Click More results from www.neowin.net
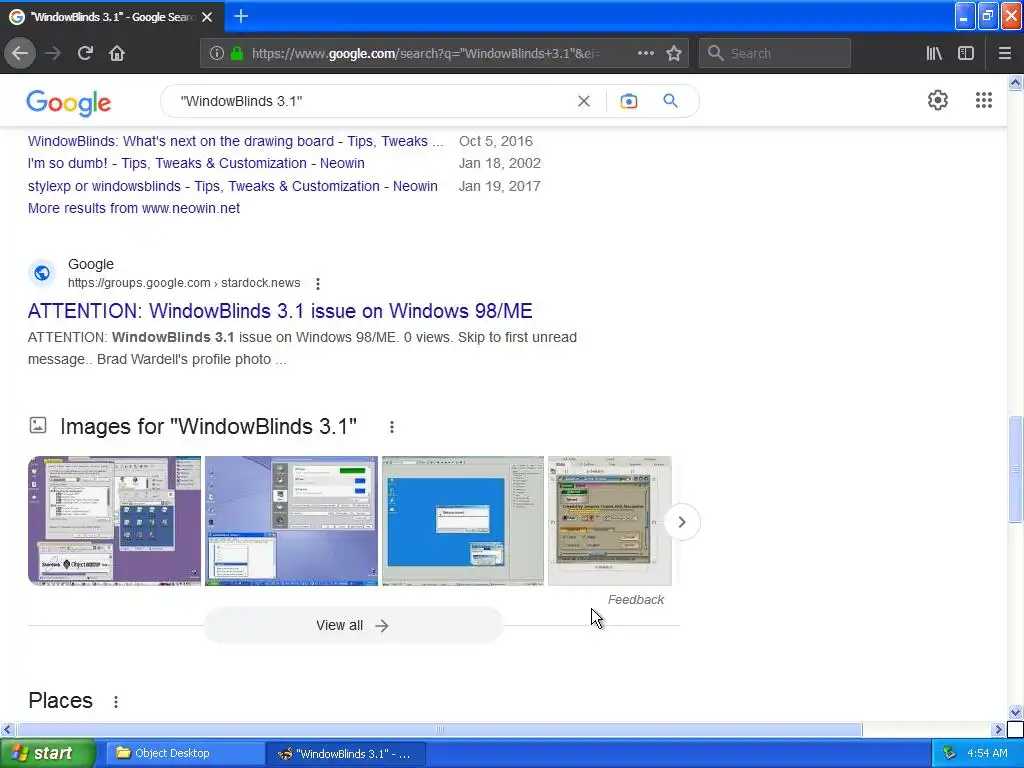Screen dimensions: 1024x768 (x=134, y=208)
